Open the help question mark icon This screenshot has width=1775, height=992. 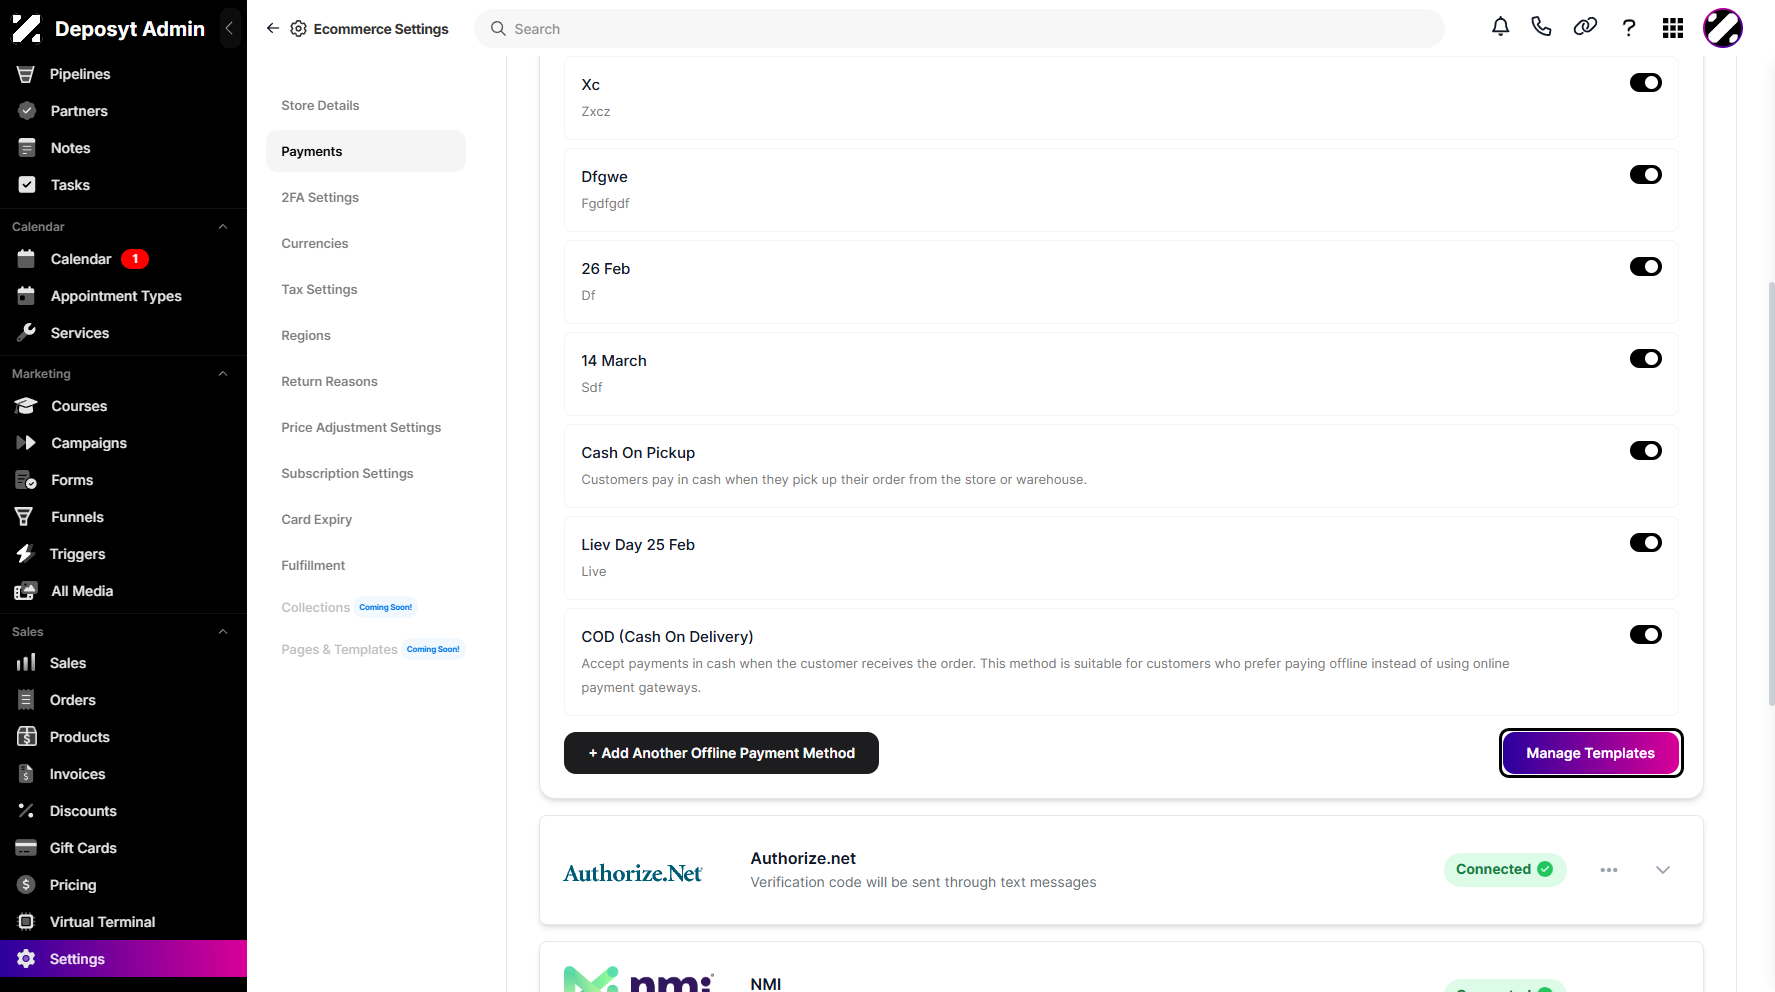pyautogui.click(x=1629, y=28)
